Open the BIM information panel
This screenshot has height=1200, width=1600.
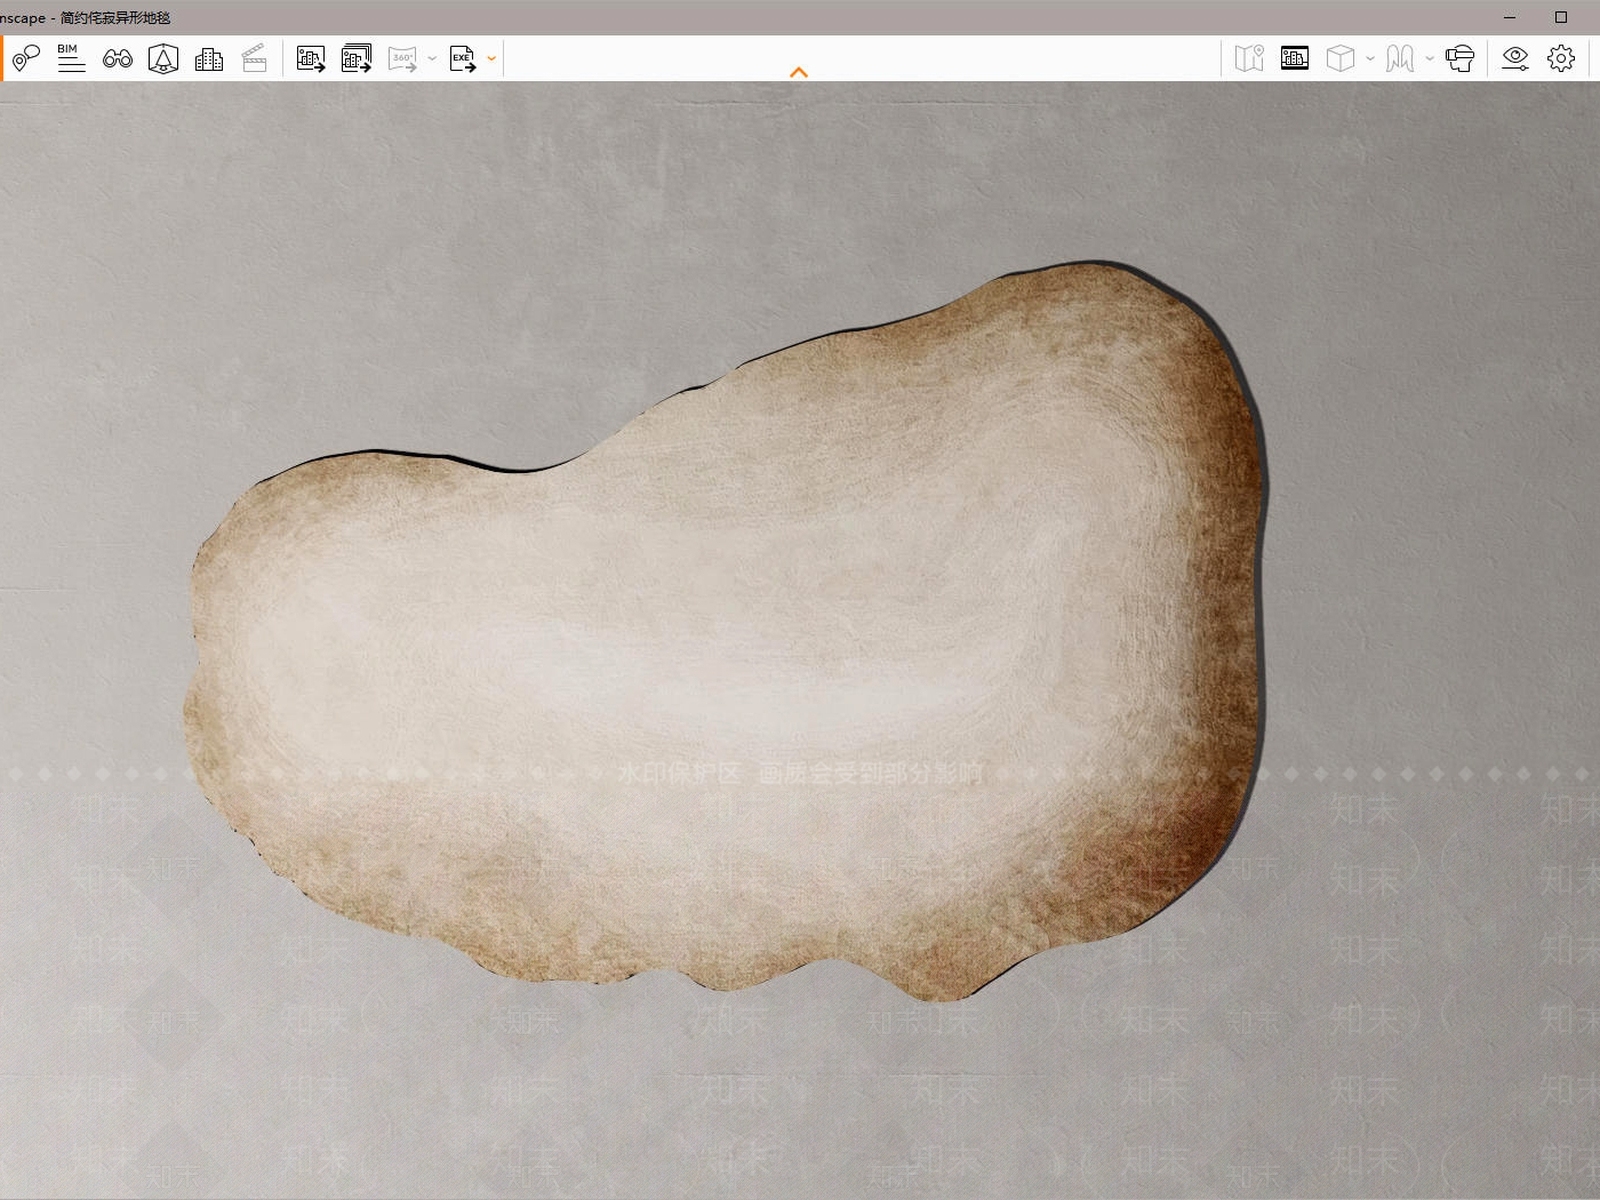click(71, 59)
